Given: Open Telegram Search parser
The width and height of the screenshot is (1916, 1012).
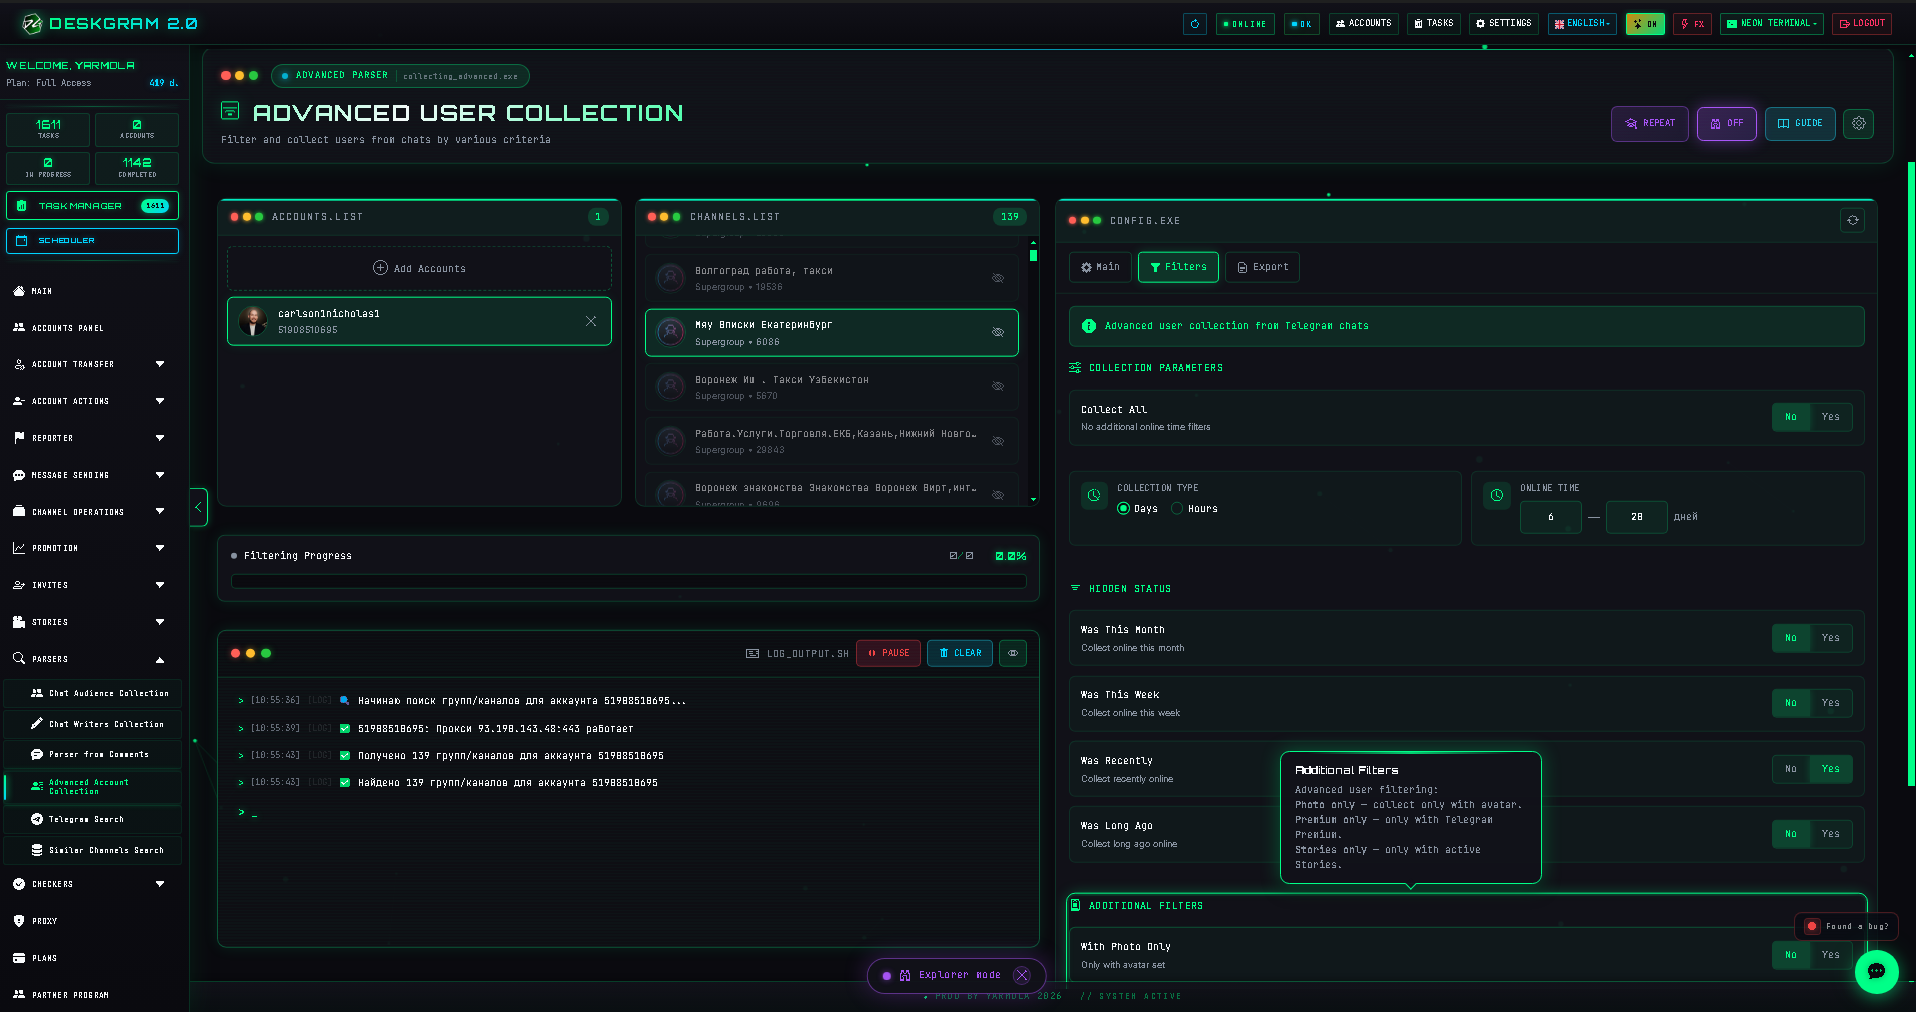Looking at the screenshot, I should (x=94, y=819).
